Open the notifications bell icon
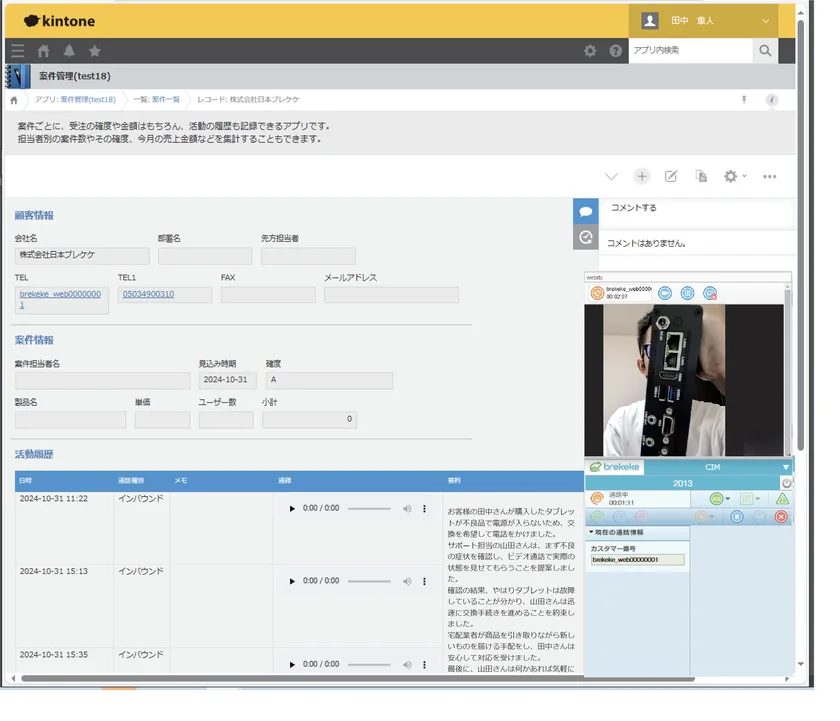Viewport: 840px width, 721px height. (68, 50)
